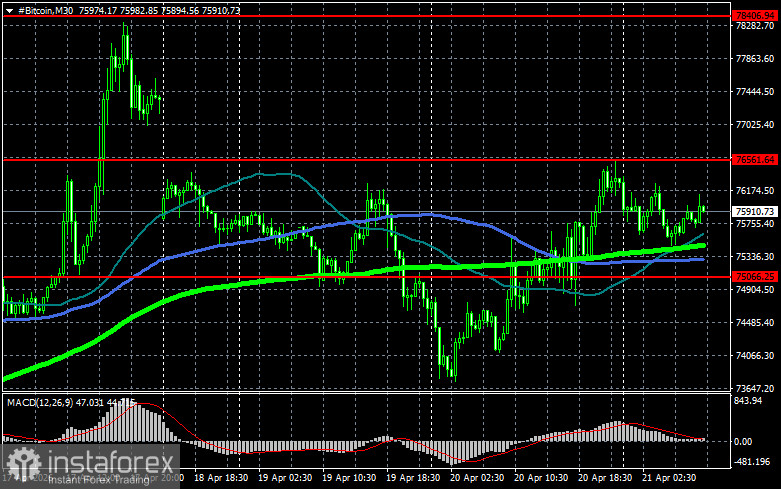
Task: Click the 77863.60 price axis label
Action: (755, 59)
